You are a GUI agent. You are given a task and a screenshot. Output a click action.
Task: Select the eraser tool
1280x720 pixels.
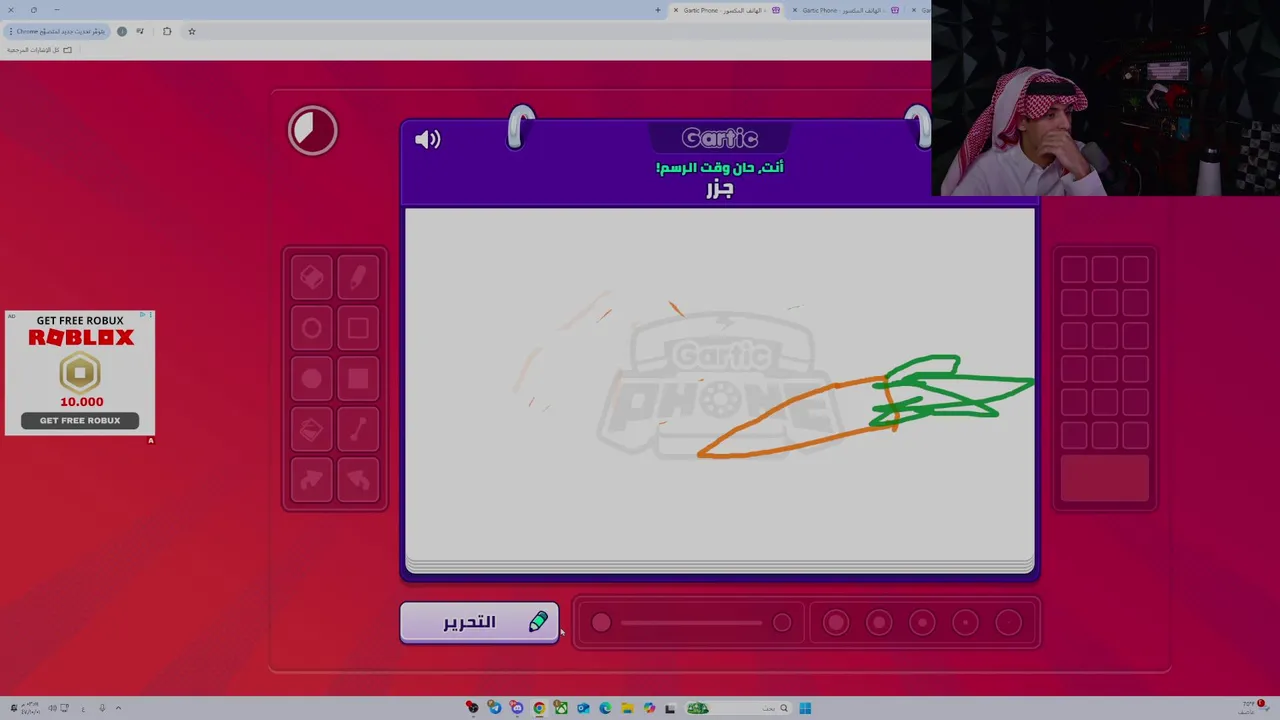(311, 277)
